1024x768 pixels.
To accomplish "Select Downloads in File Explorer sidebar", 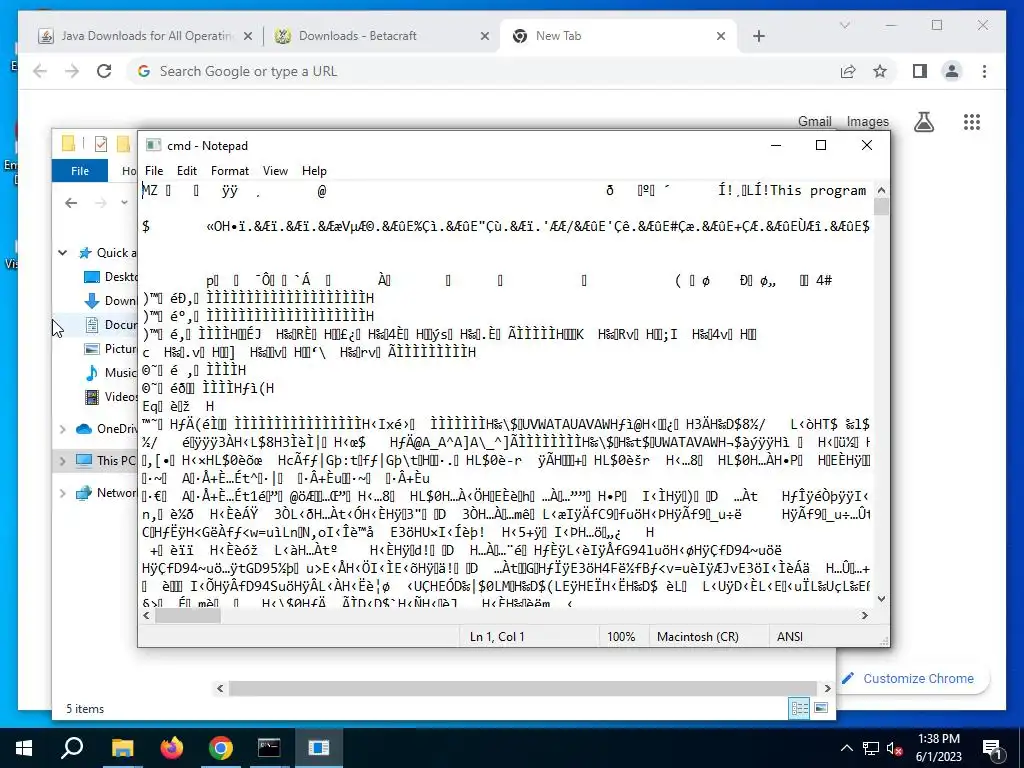I will [x=112, y=300].
